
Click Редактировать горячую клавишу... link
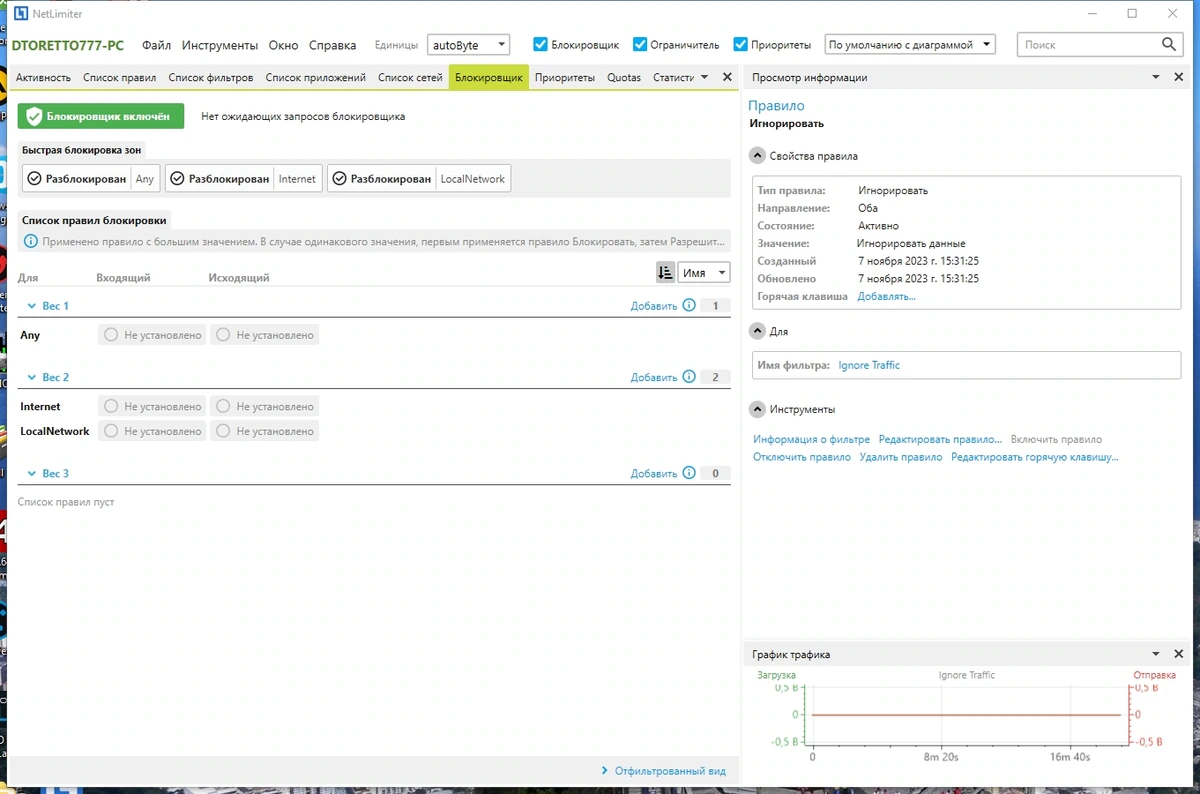(1035, 457)
